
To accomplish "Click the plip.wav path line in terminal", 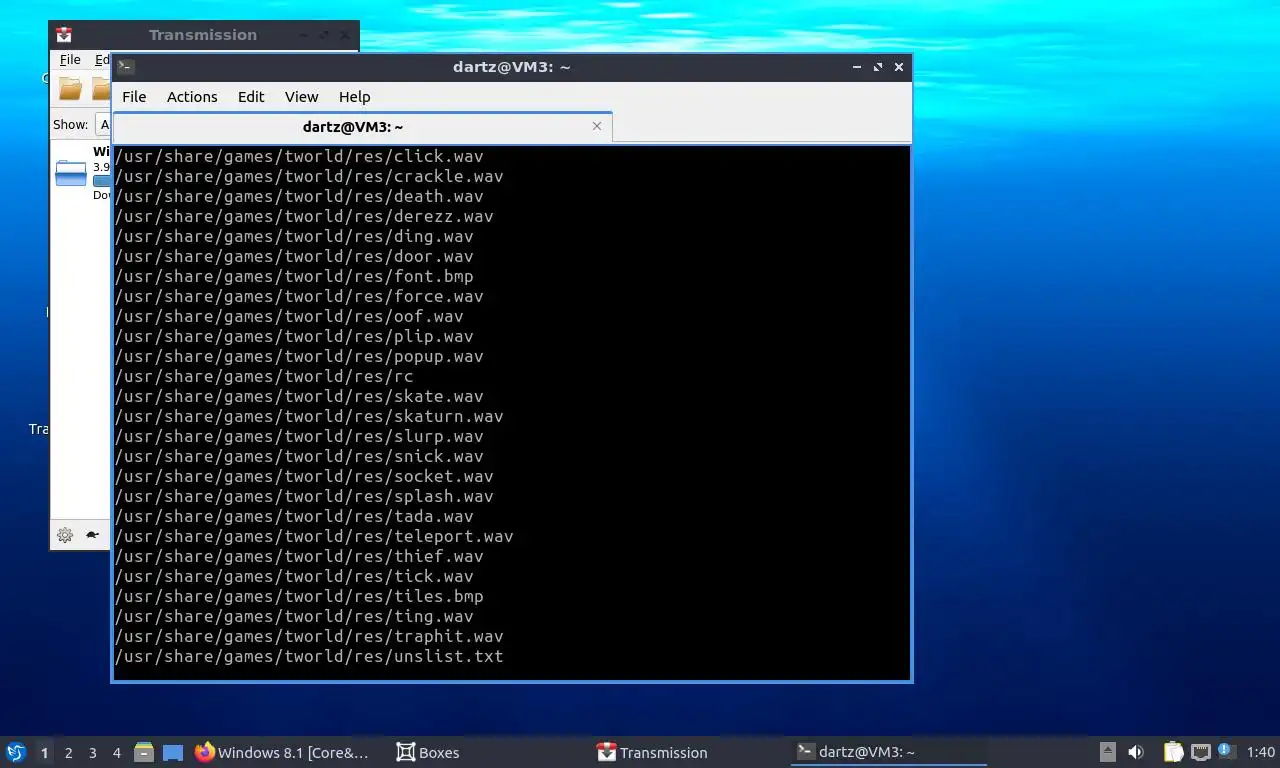I will coord(294,337).
